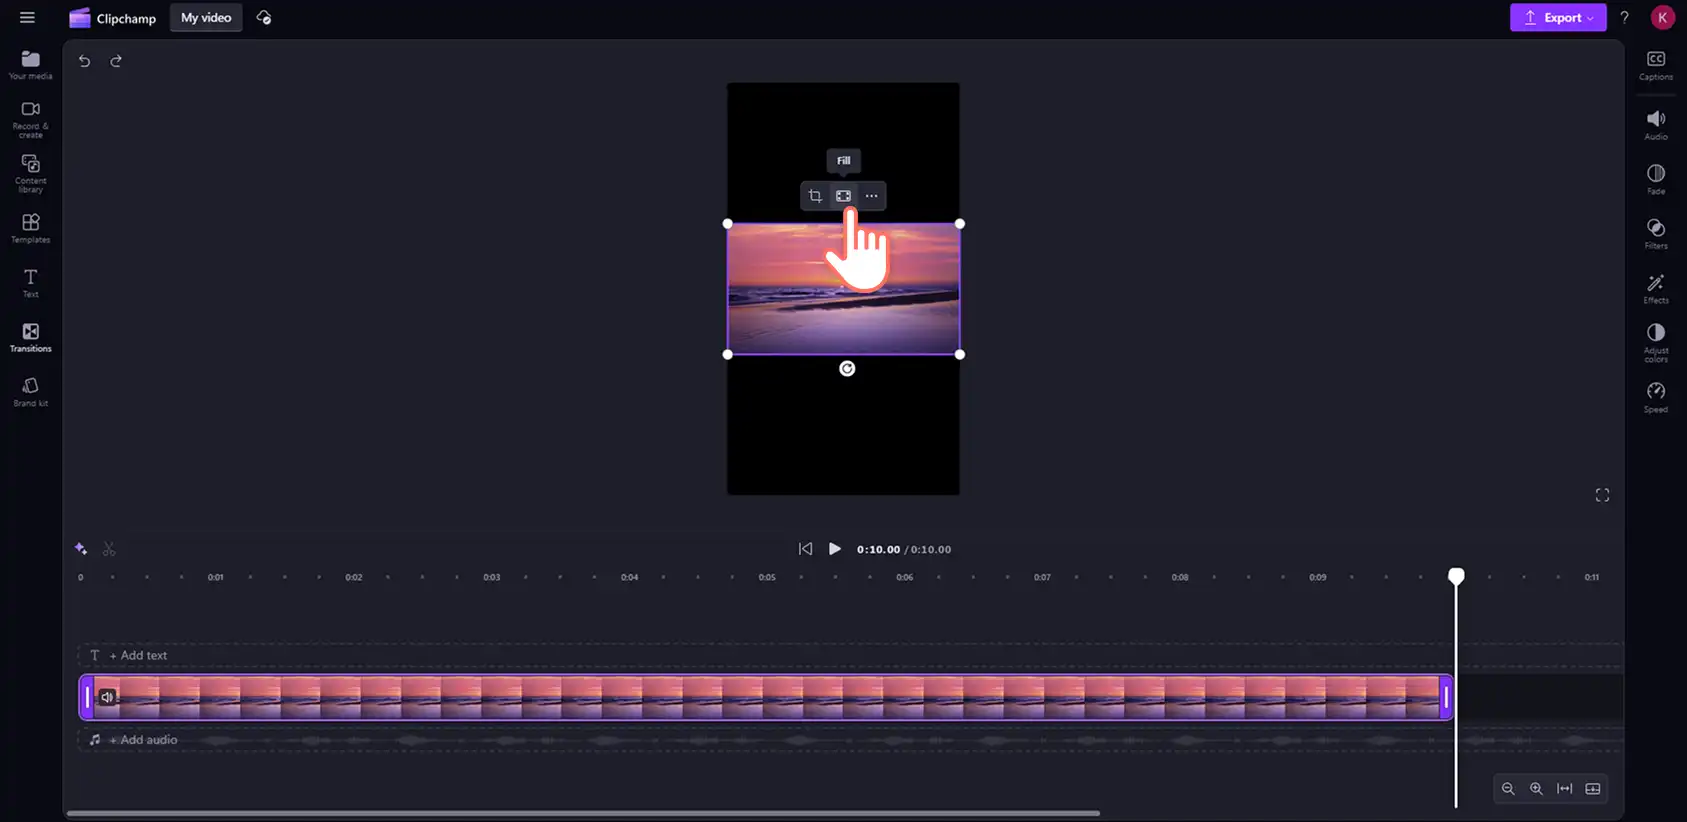Open the Captions panel

click(1656, 66)
